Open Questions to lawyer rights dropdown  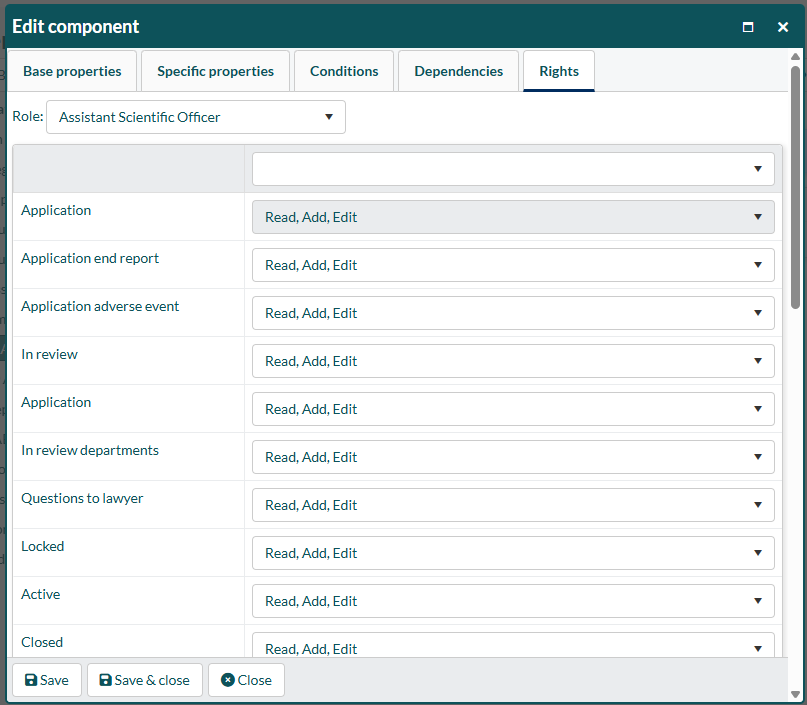click(513, 505)
